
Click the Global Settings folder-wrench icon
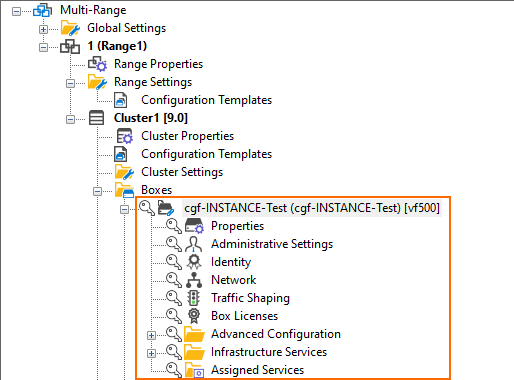[x=70, y=28]
